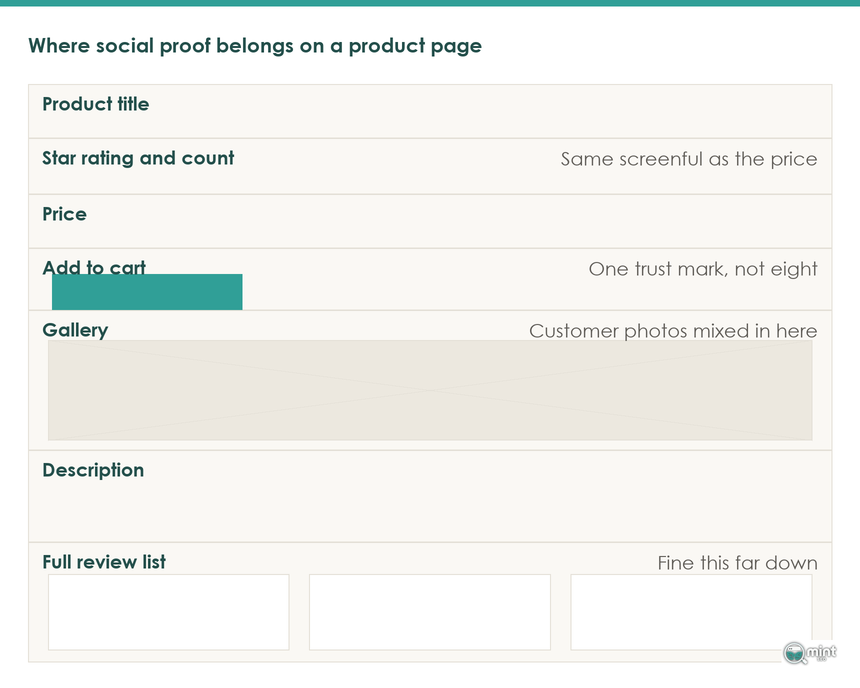
Task: Click the empty area under Description label
Action: point(430,511)
